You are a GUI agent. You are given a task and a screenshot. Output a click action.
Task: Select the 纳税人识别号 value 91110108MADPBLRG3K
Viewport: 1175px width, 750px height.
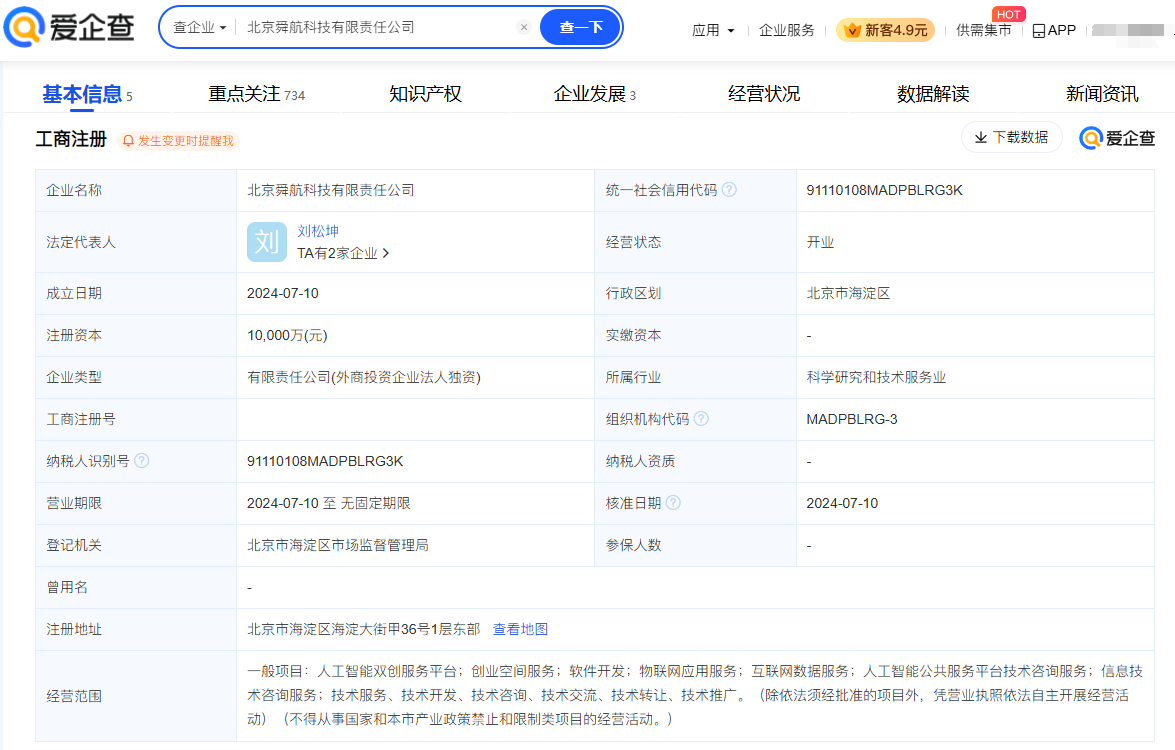coord(324,461)
